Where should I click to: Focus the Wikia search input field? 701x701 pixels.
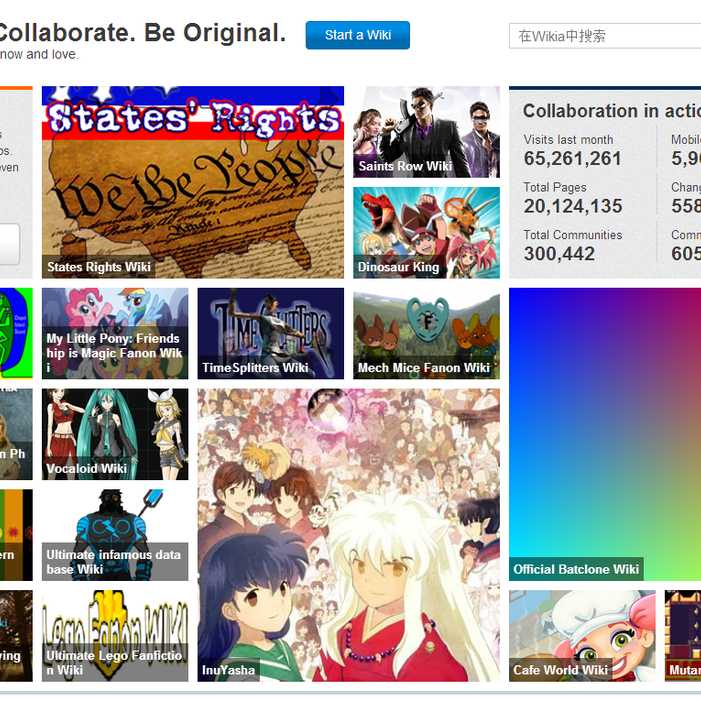click(605, 36)
